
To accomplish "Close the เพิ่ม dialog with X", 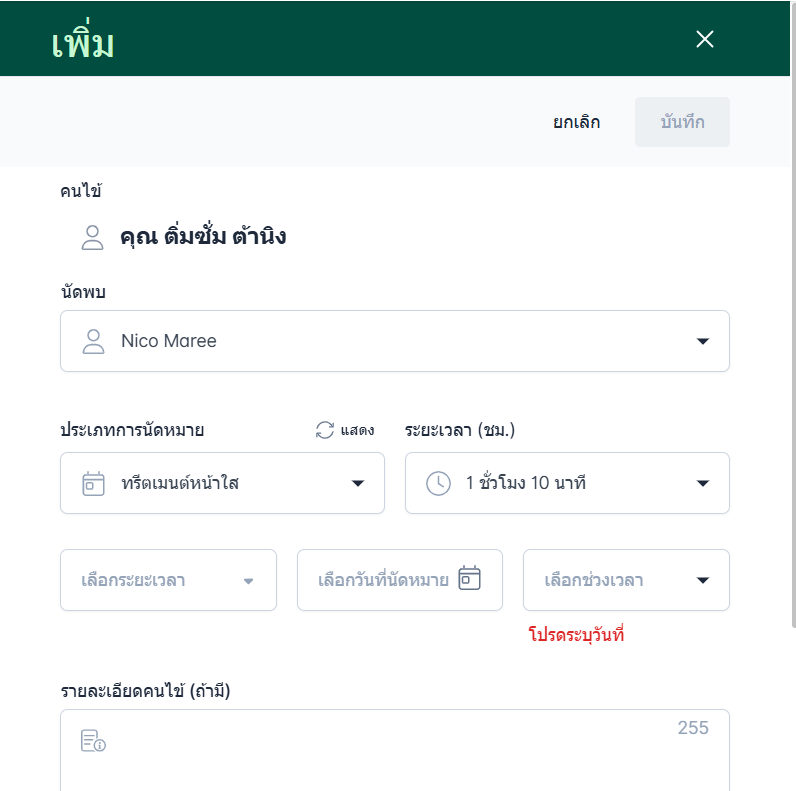I will click(705, 39).
